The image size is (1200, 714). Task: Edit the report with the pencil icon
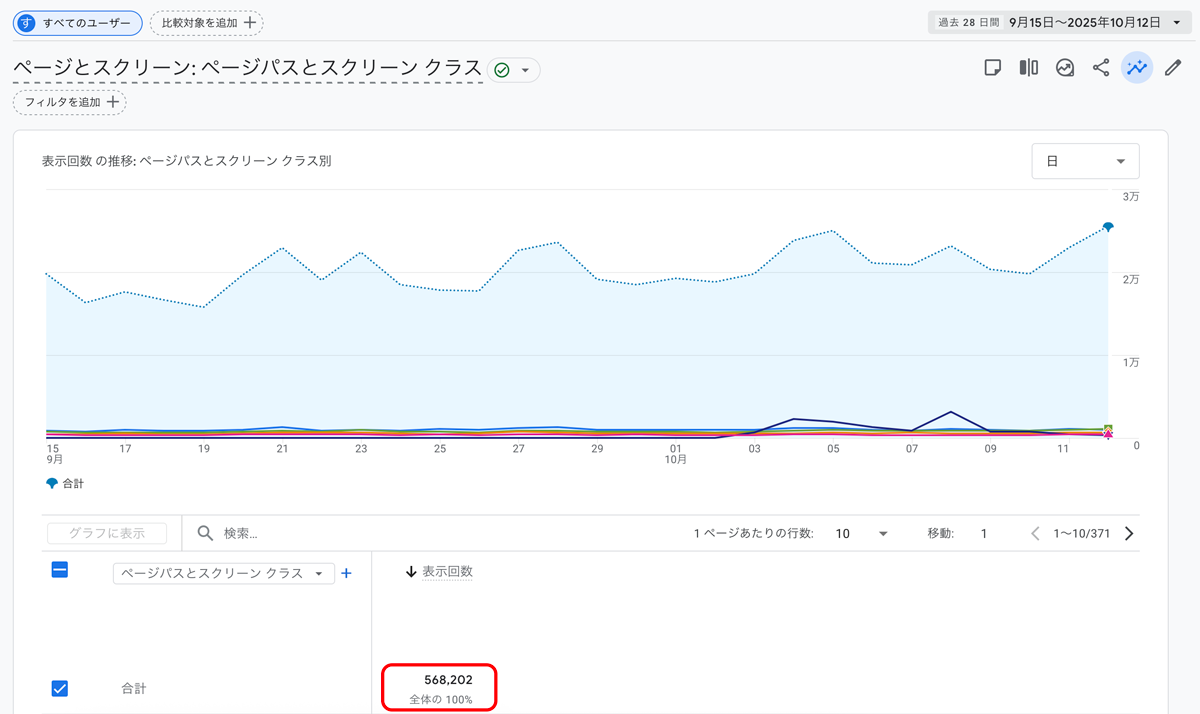1172,67
